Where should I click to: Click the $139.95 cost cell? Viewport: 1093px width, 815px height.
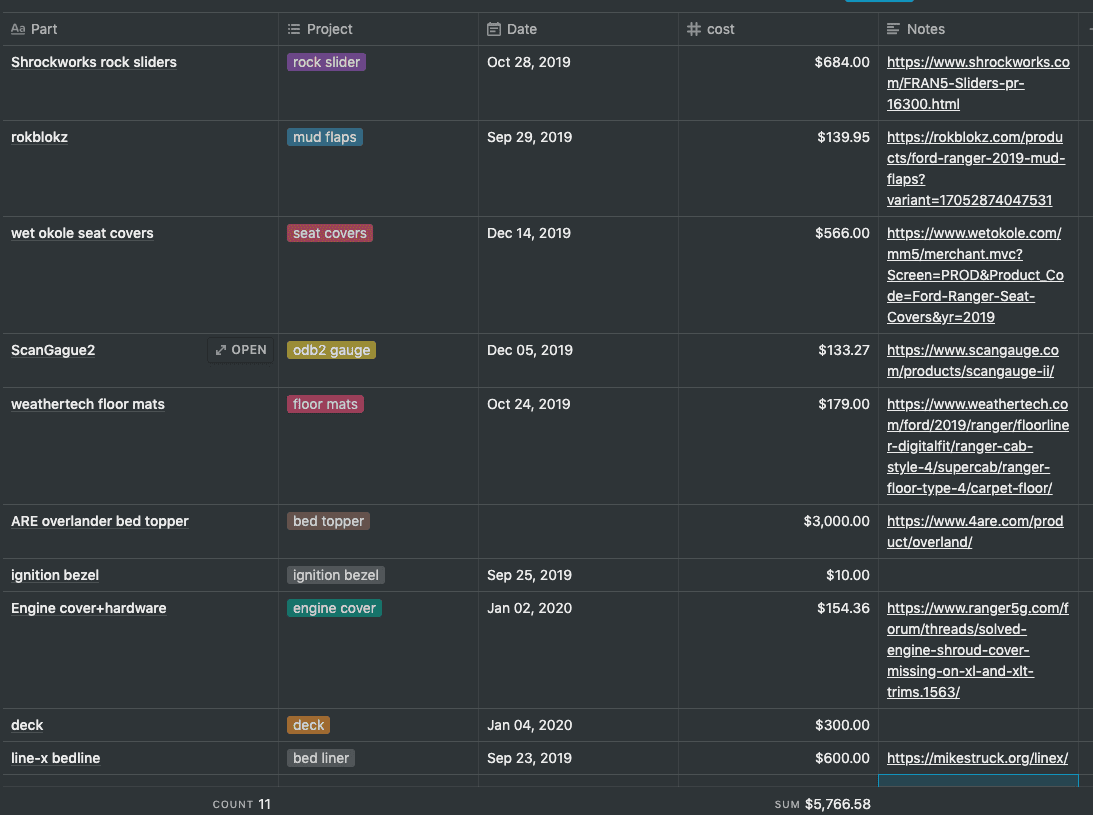click(x=779, y=169)
